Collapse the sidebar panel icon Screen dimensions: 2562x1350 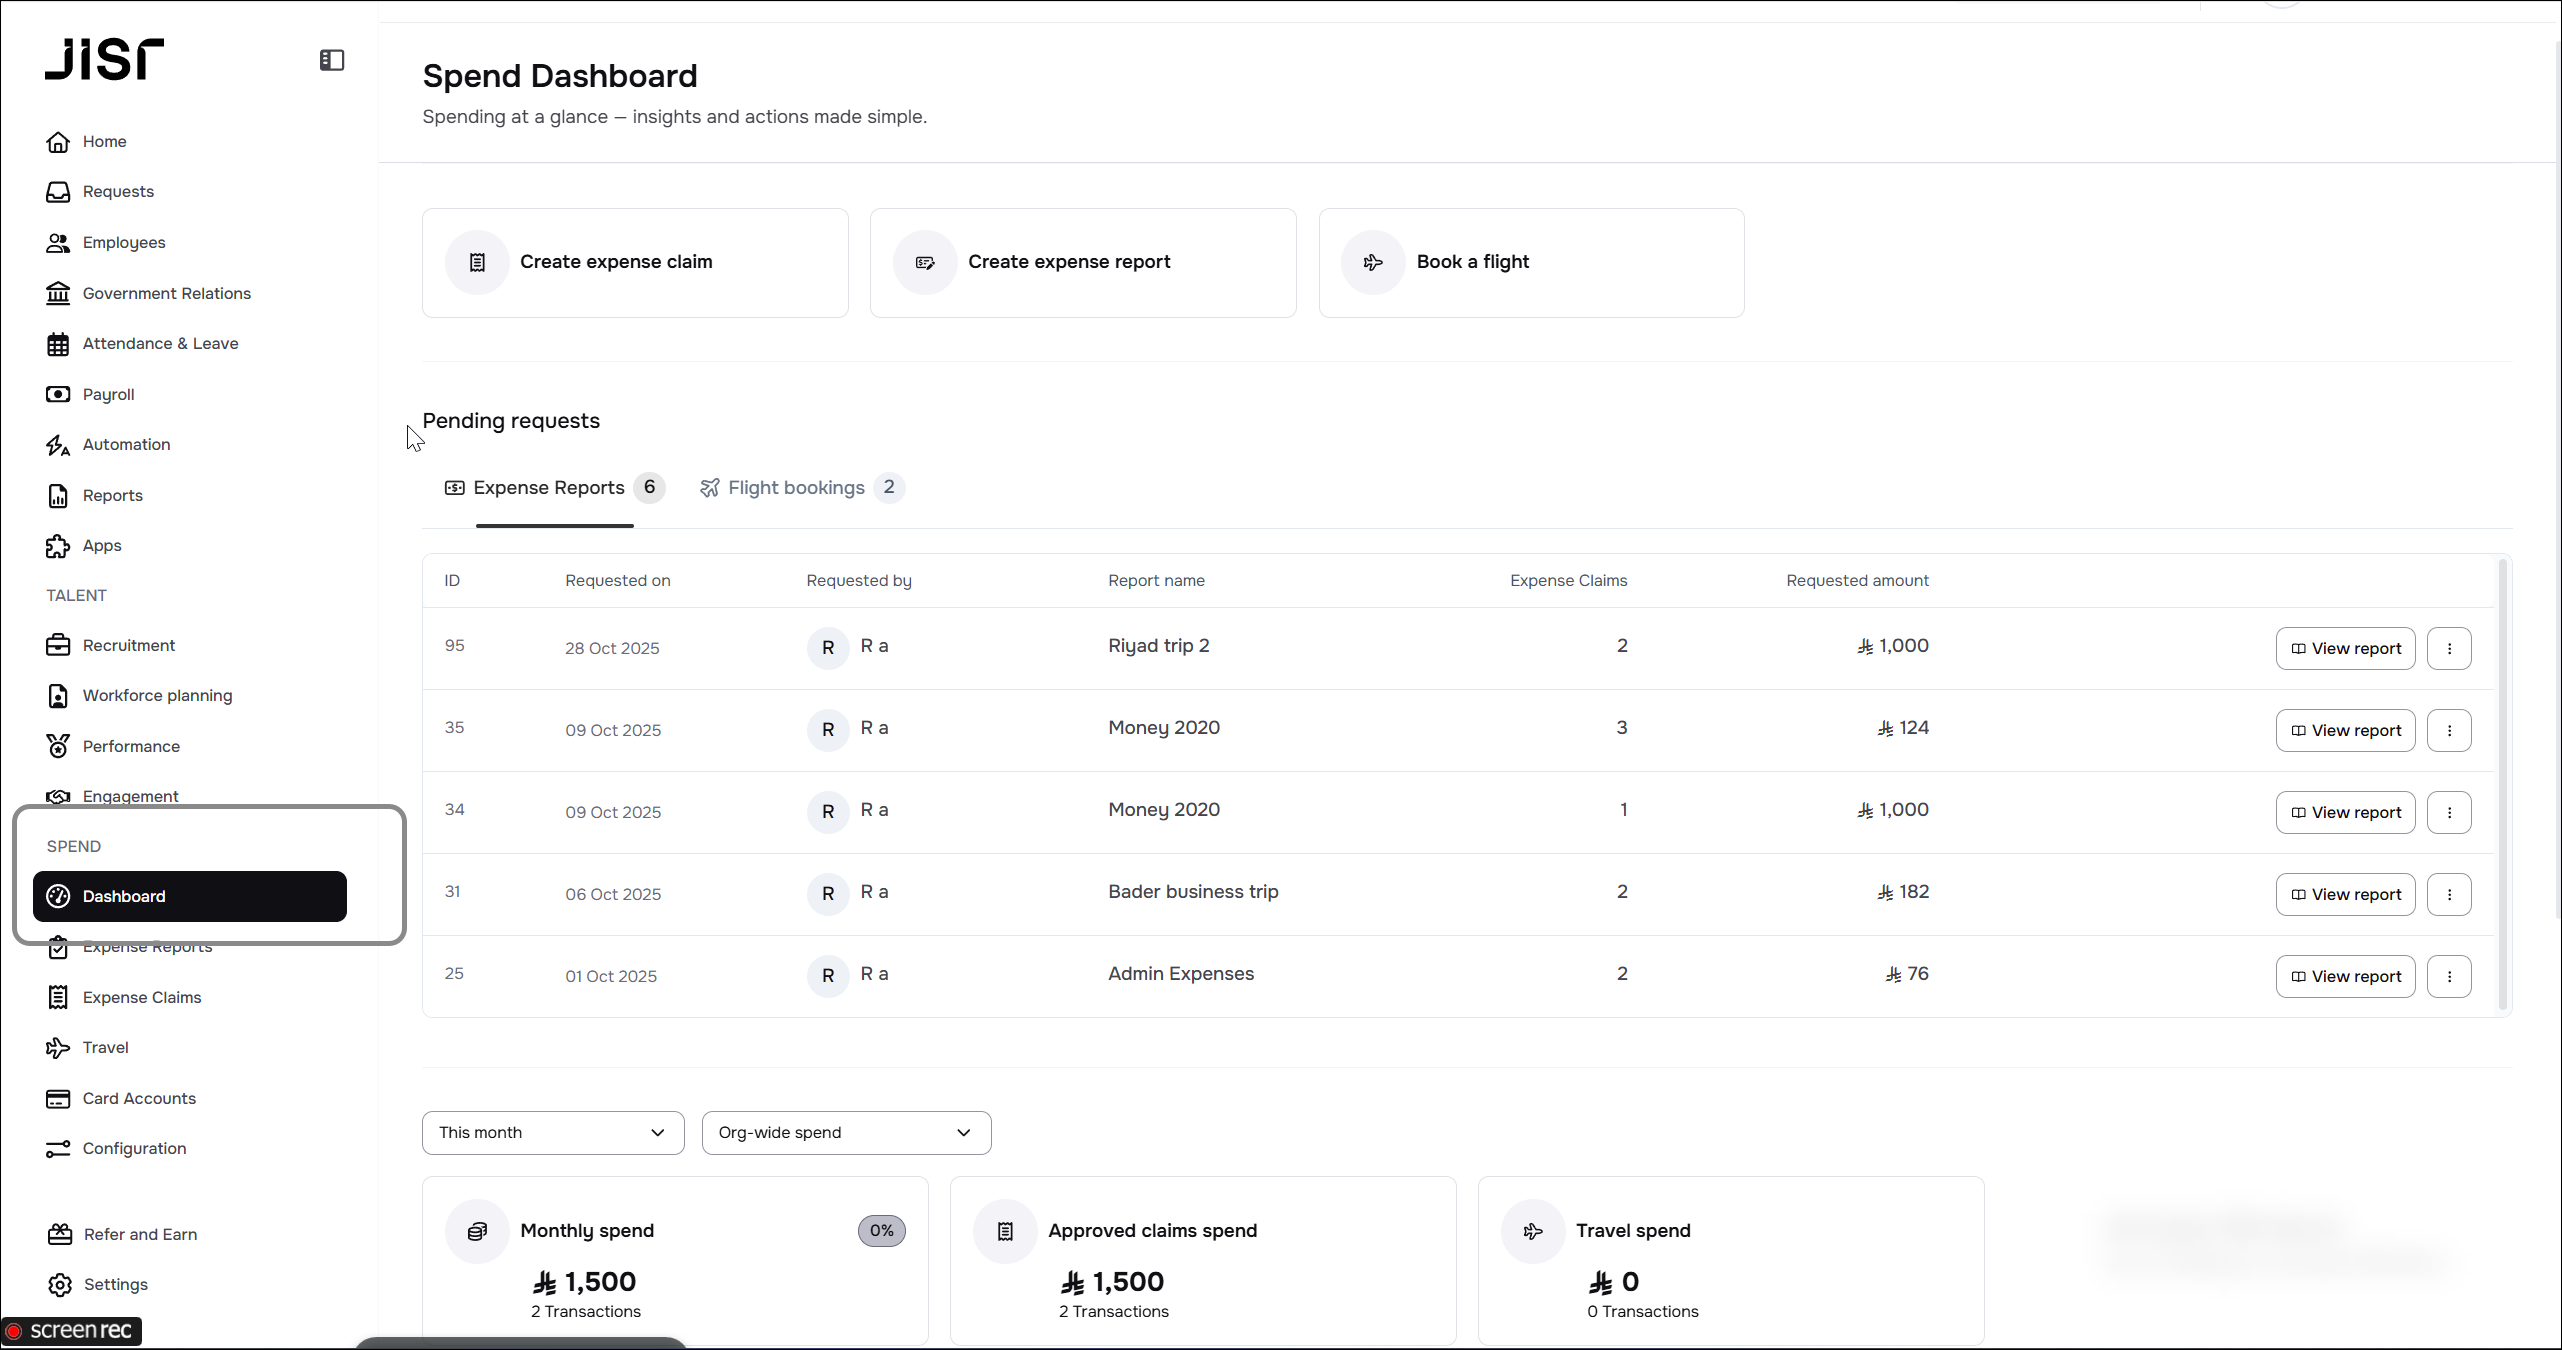pos(332,60)
